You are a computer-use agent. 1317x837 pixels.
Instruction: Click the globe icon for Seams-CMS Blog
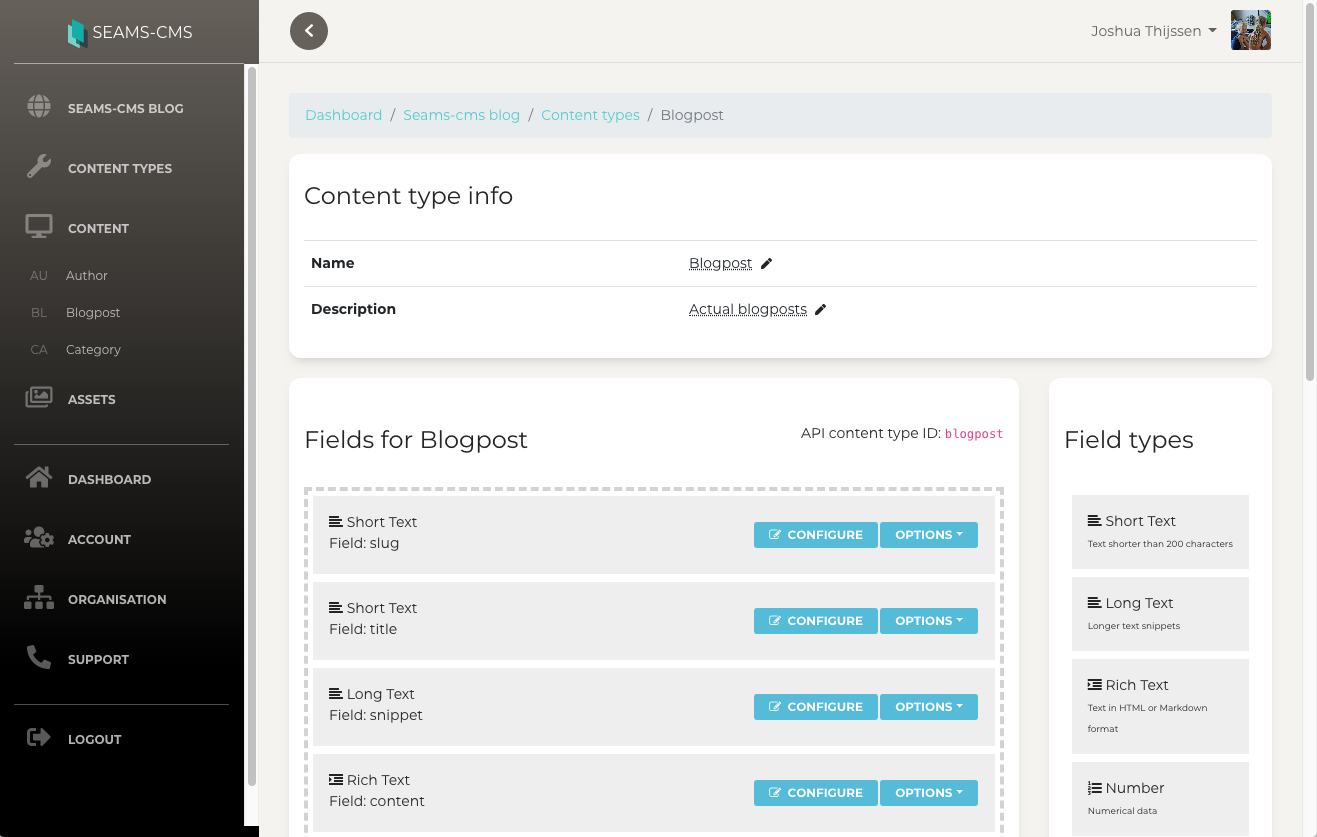point(39,107)
